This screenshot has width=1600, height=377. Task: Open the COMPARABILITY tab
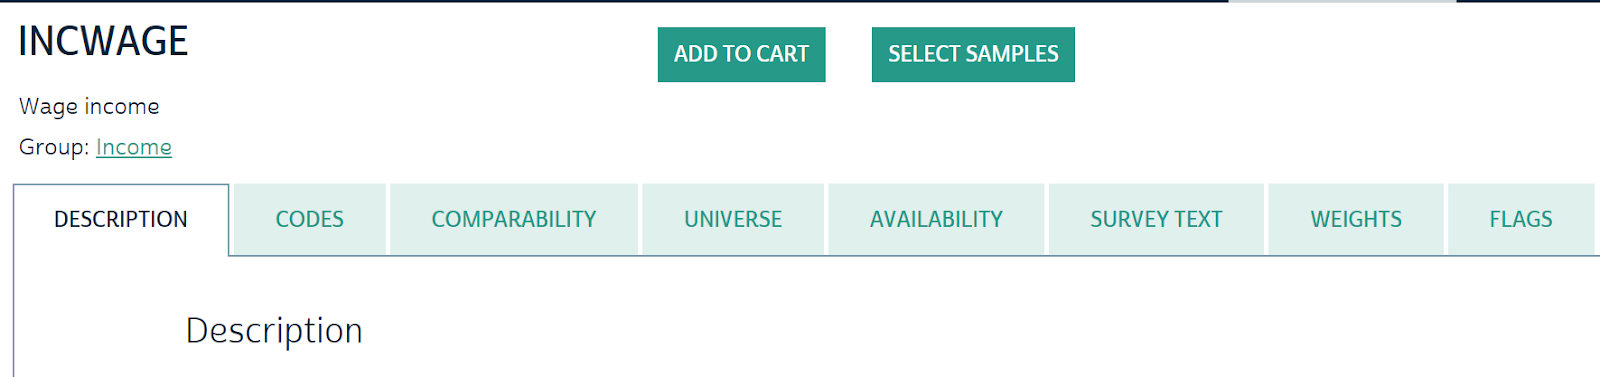(514, 219)
